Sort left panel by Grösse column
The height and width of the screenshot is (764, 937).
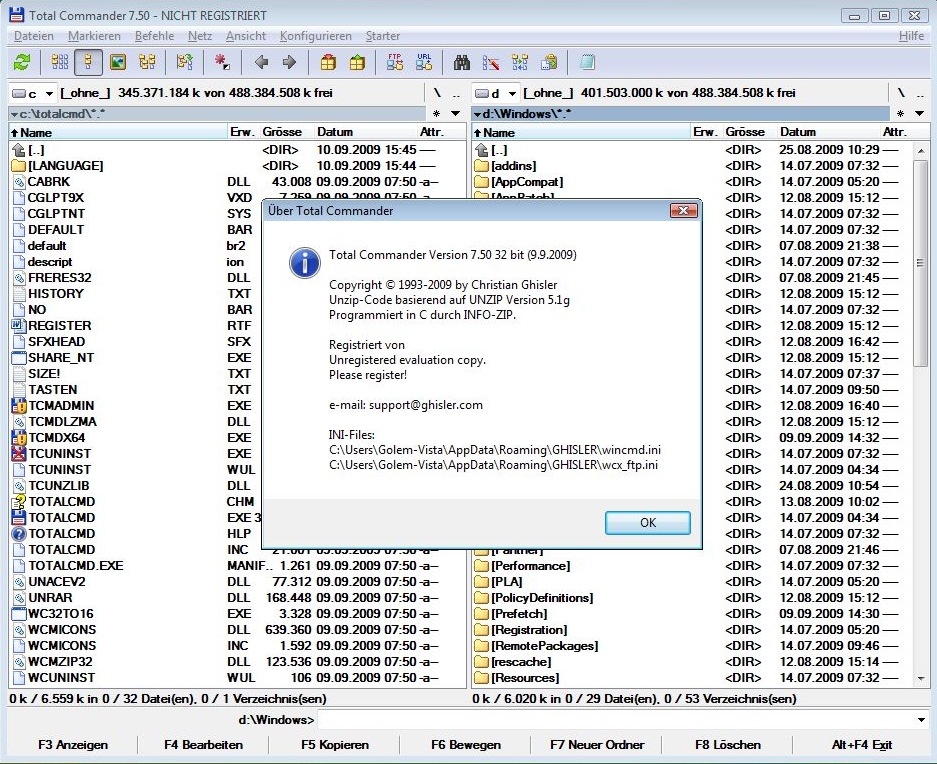pos(287,132)
